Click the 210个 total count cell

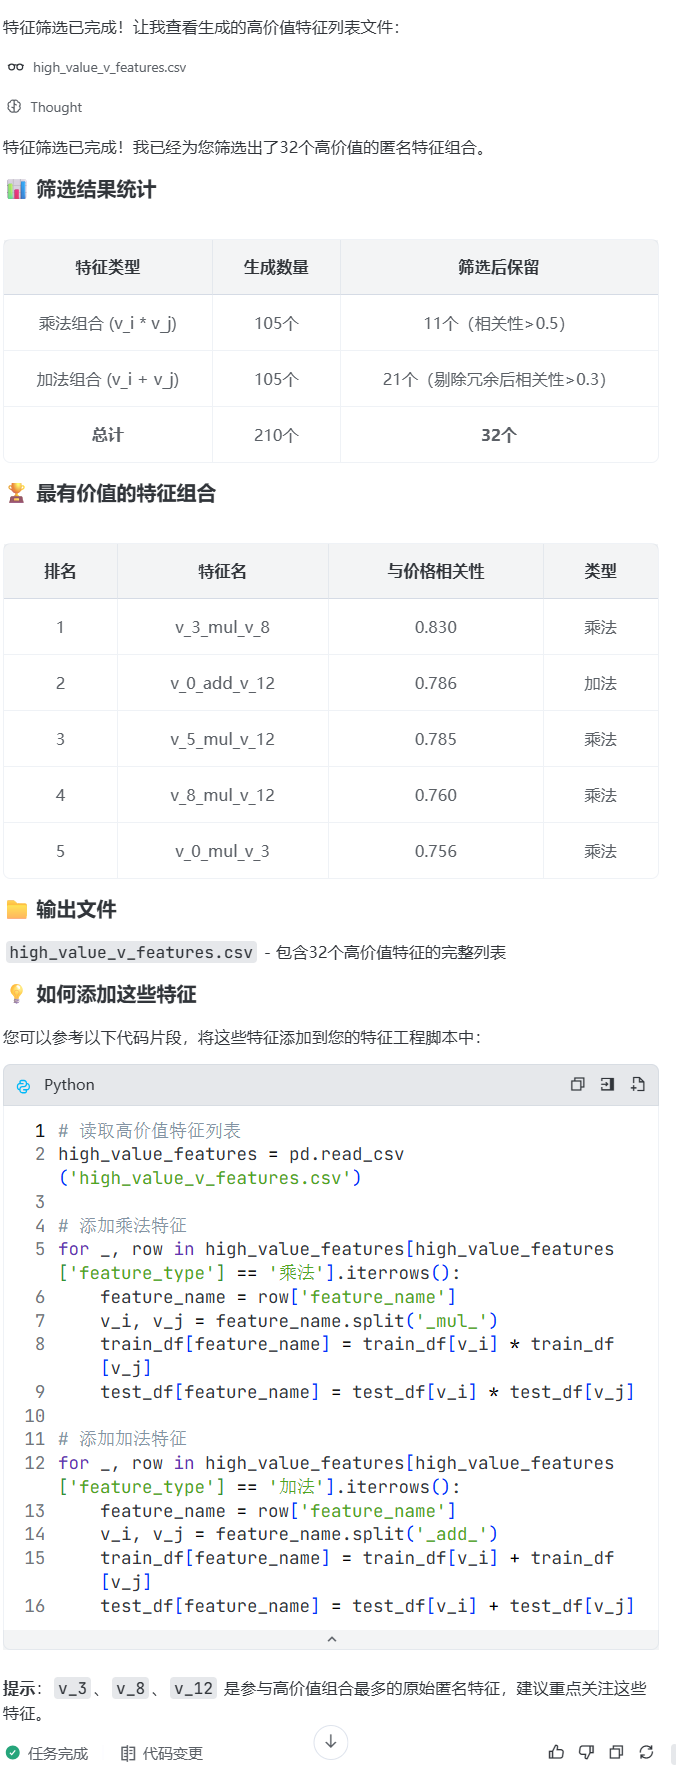(276, 435)
